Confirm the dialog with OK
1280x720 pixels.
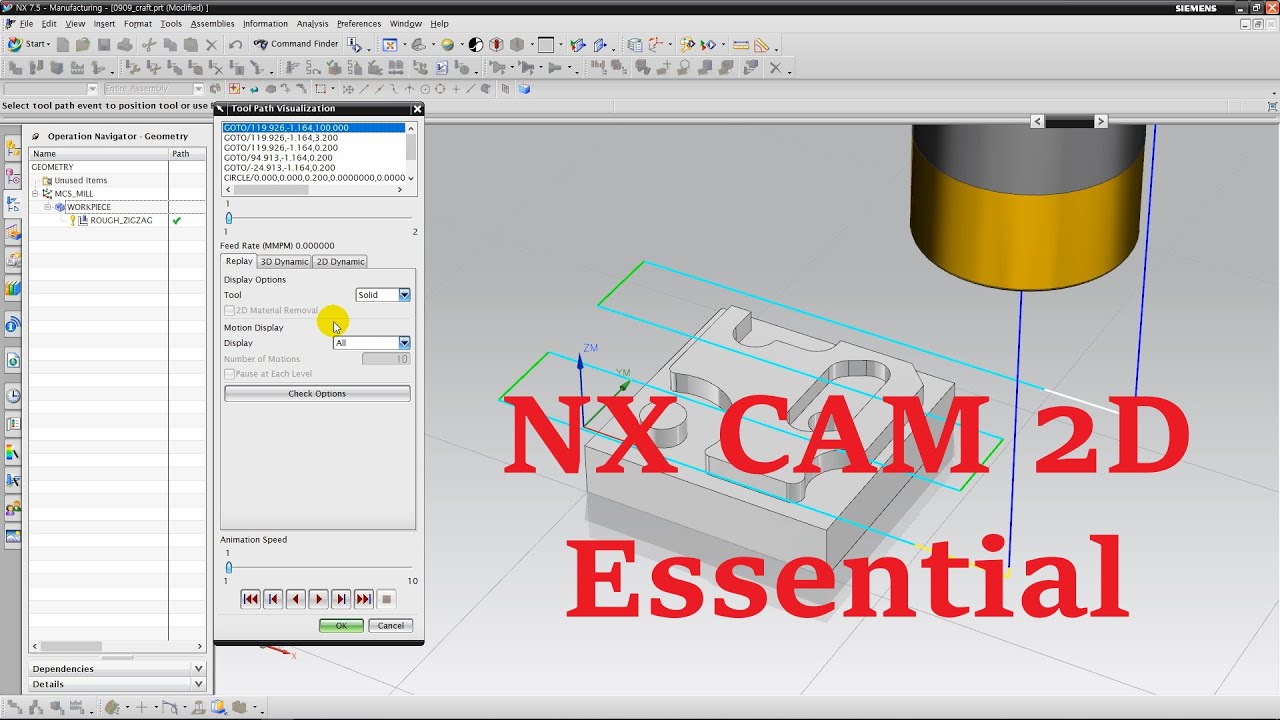coord(341,626)
